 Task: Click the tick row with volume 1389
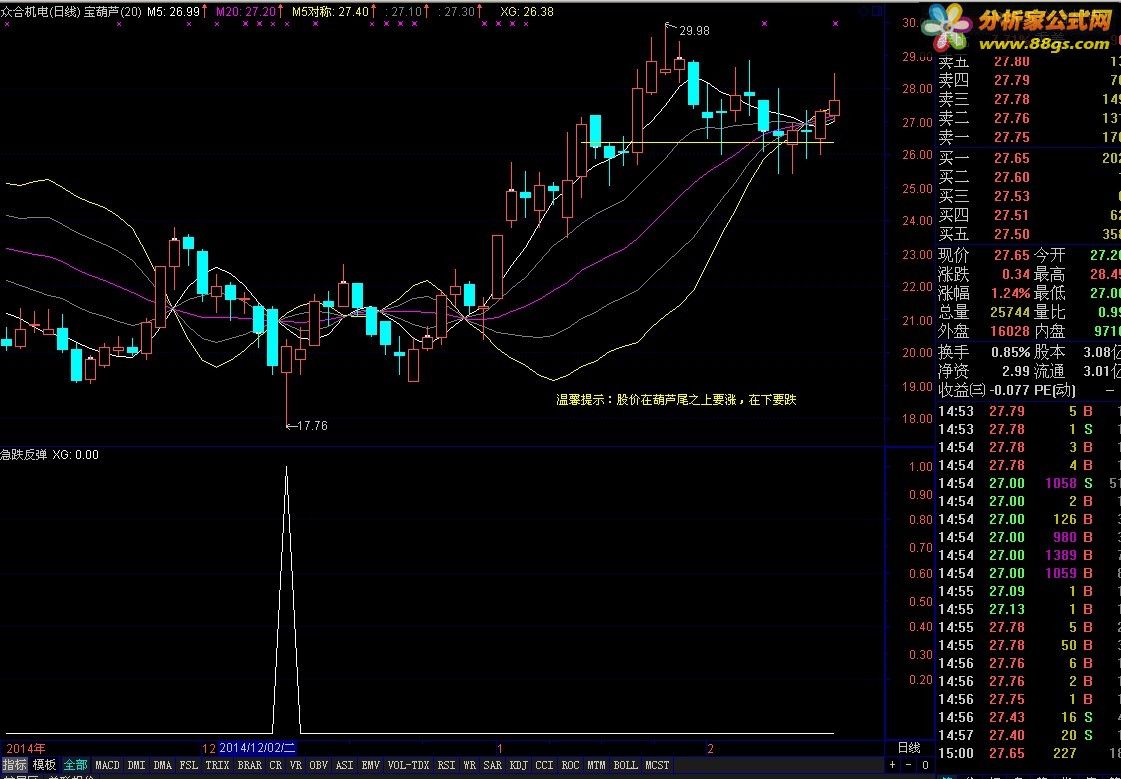1028,555
